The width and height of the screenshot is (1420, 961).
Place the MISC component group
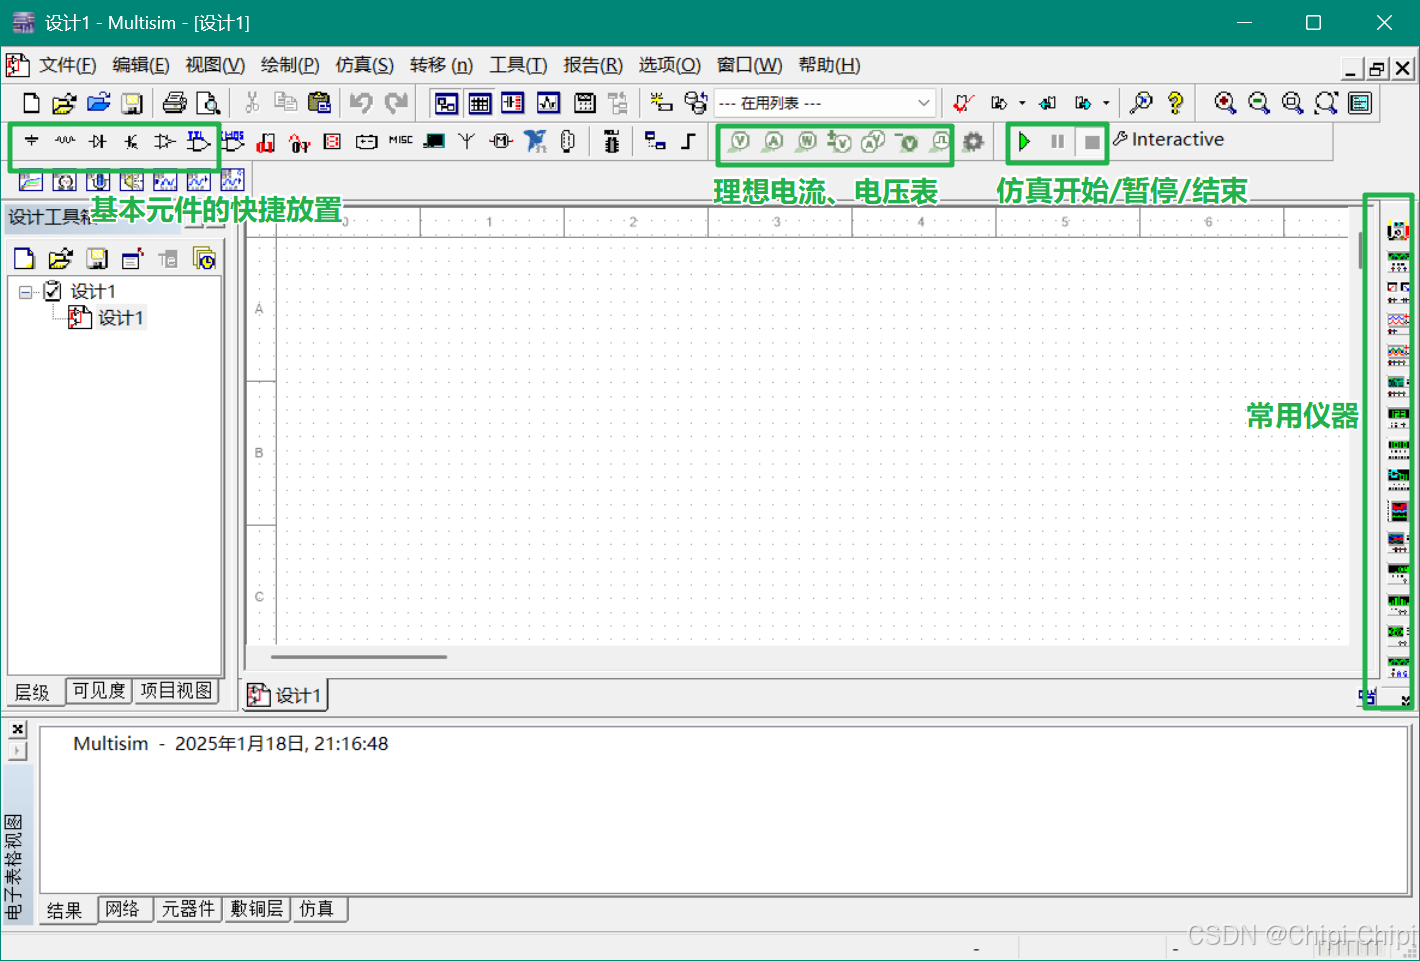tap(400, 141)
